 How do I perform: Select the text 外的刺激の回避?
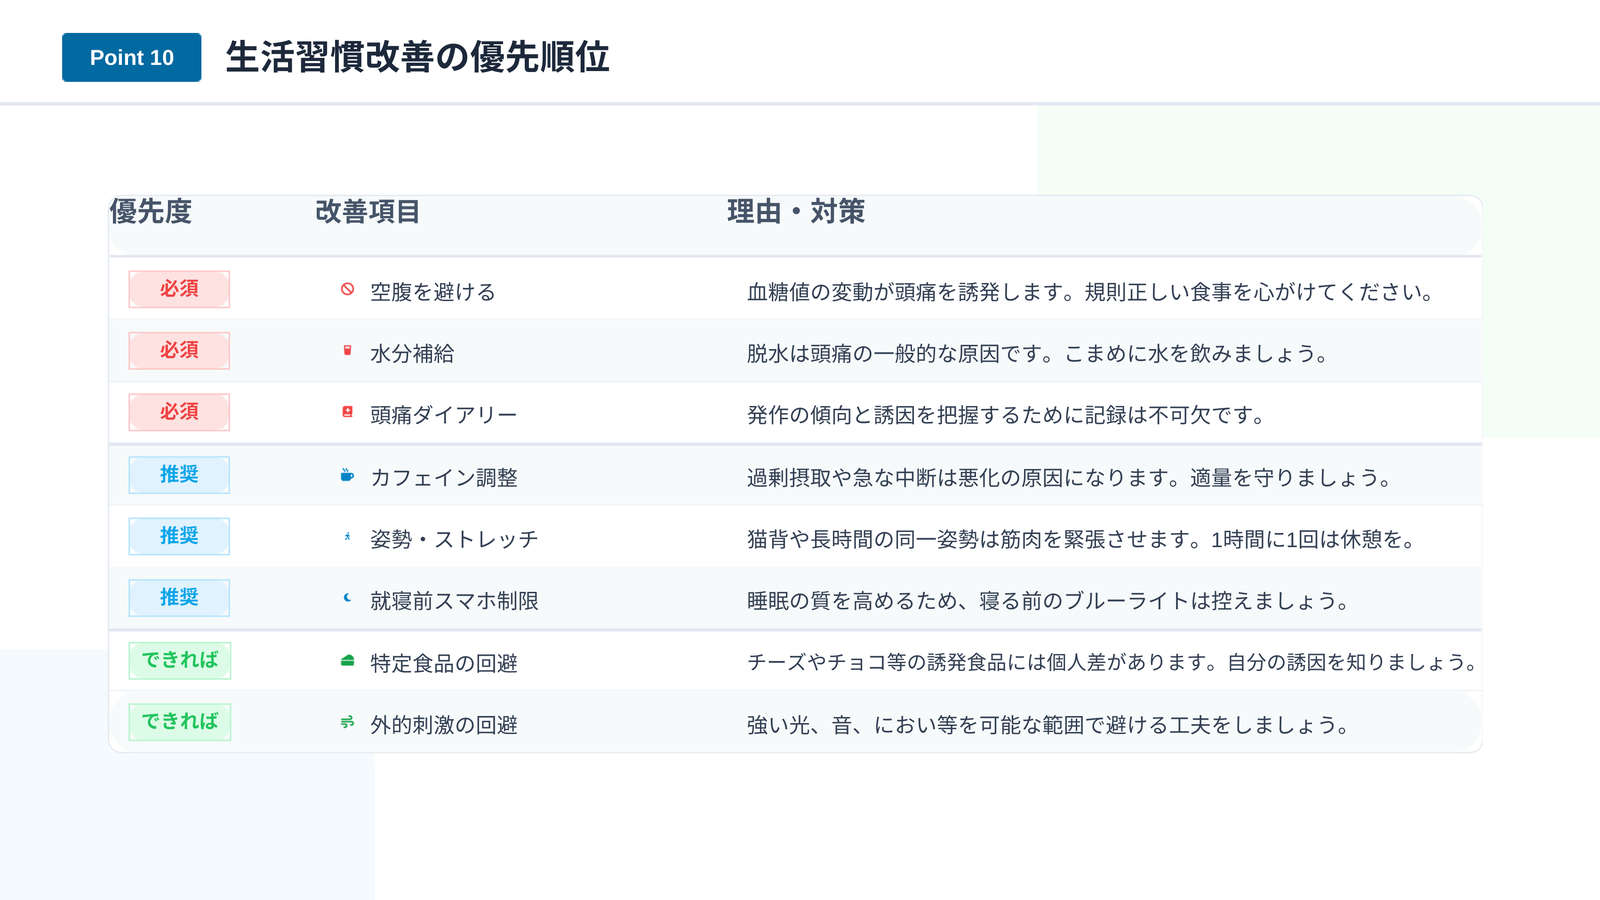444,725
